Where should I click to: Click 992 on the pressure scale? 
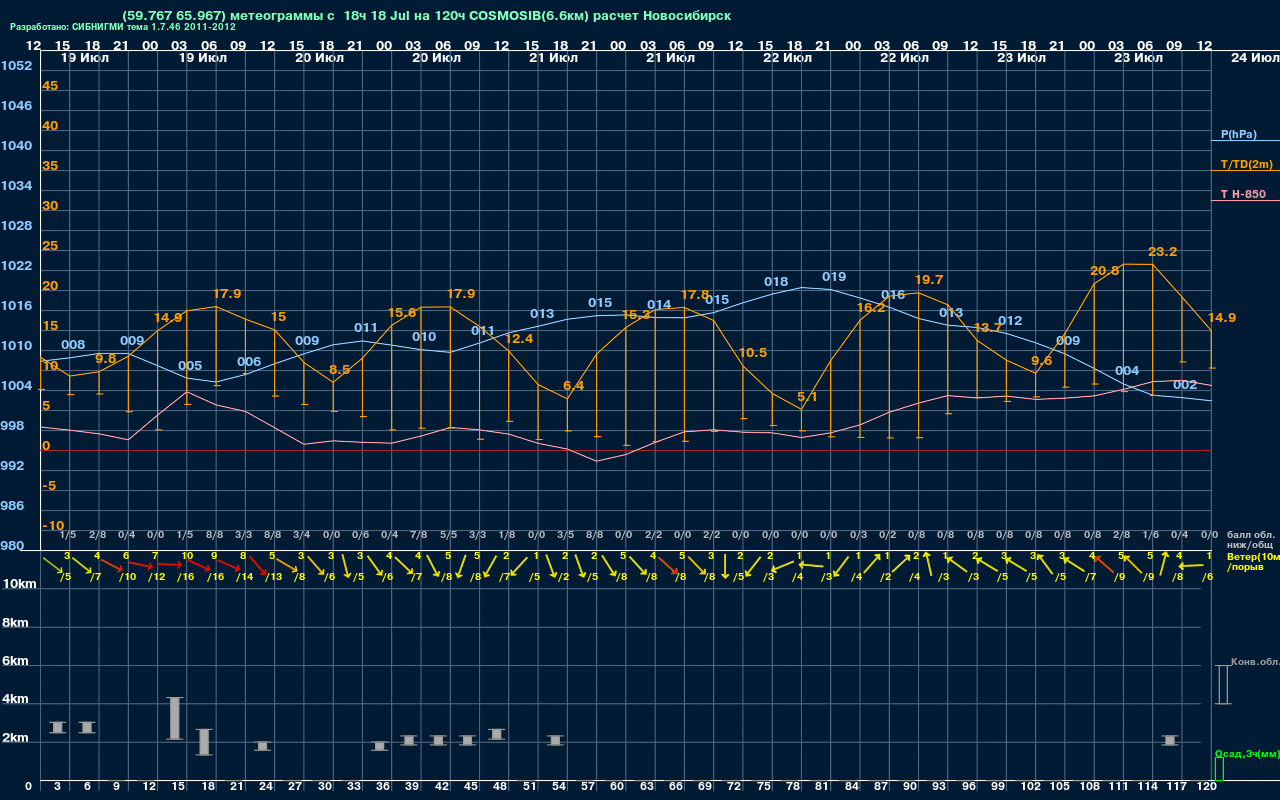(12, 466)
